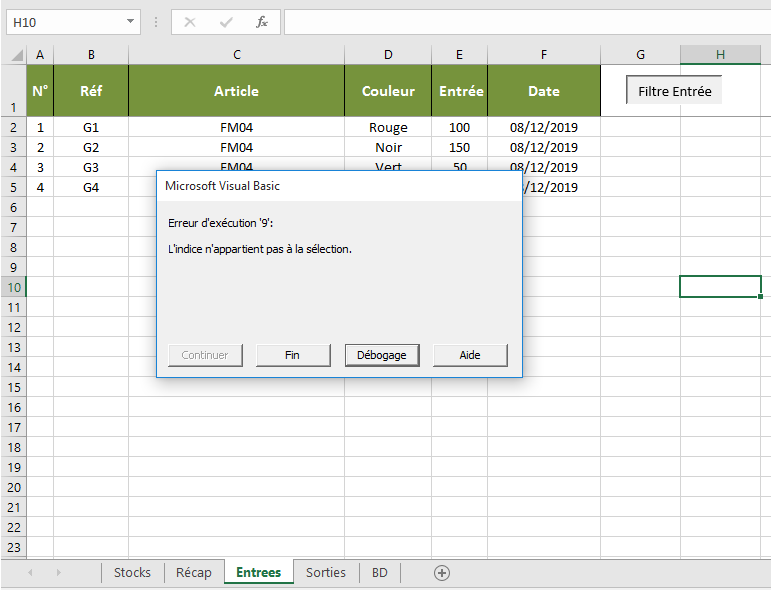This screenshot has height=590, width=771.
Task: Open Aide for the runtime error
Action: (470, 355)
